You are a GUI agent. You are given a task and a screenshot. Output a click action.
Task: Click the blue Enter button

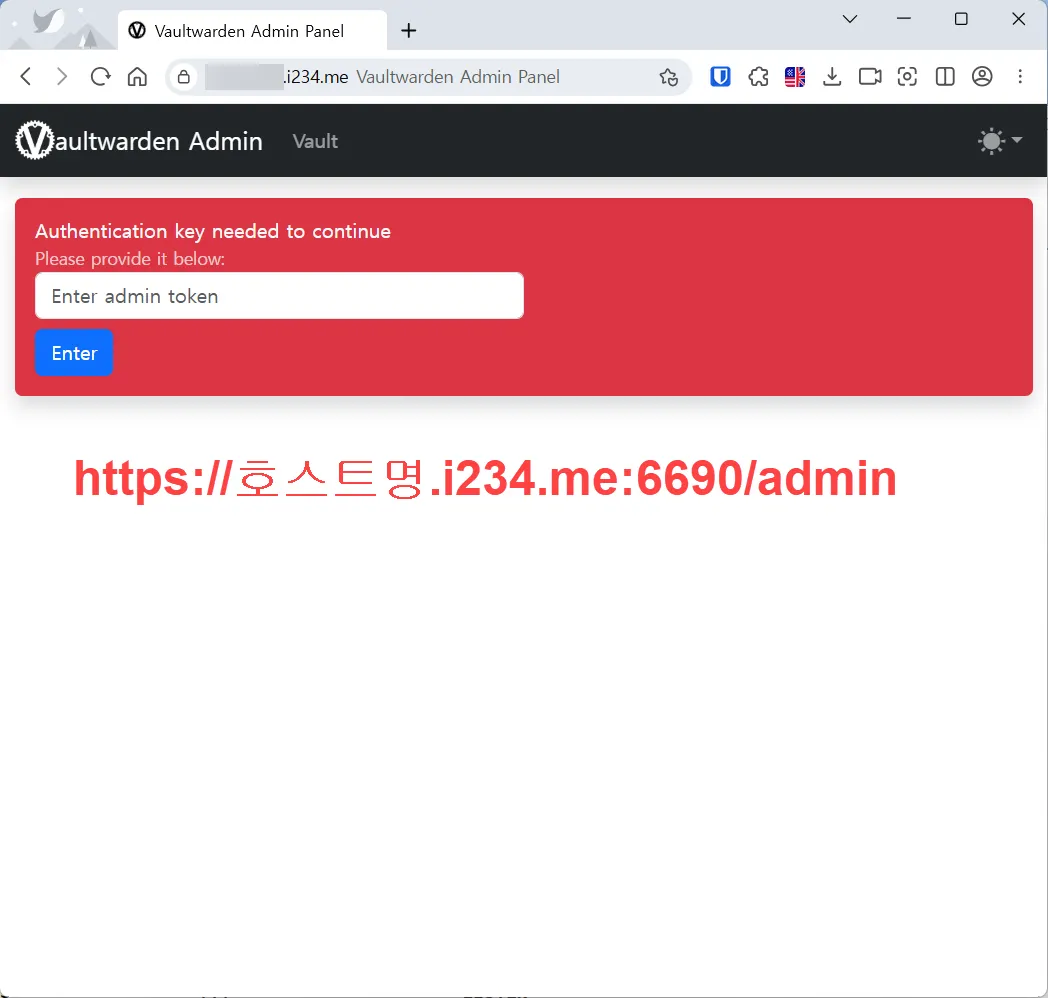click(74, 353)
